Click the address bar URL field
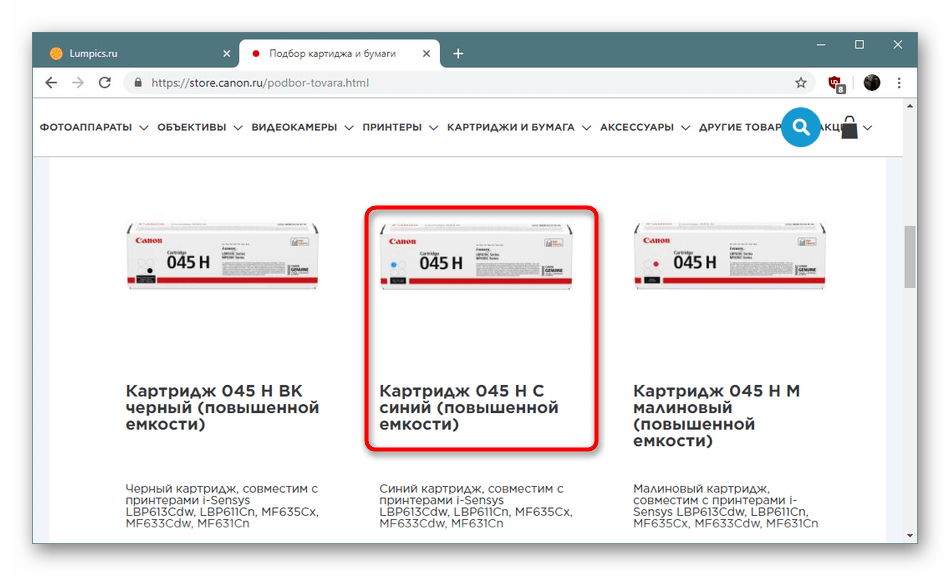This screenshot has height=576, width=950. coord(467,83)
